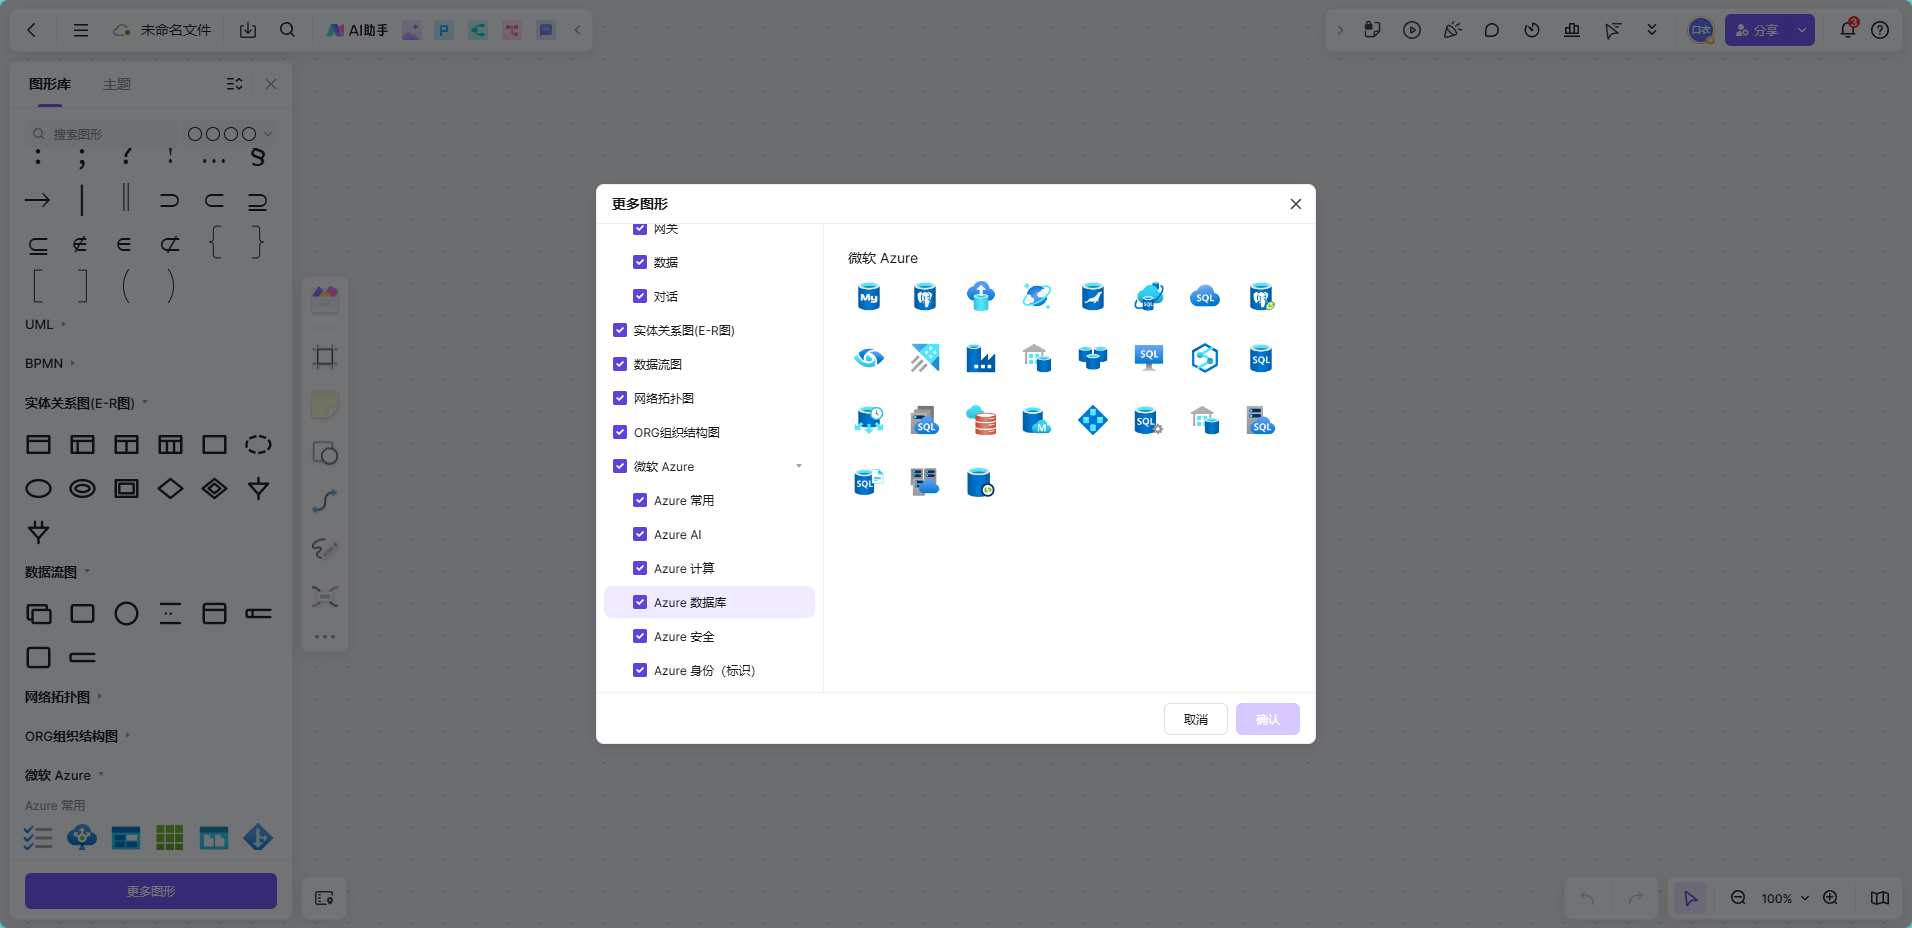1912x928 pixels.
Task: Select the MariaDB seal database icon
Action: (1092, 296)
